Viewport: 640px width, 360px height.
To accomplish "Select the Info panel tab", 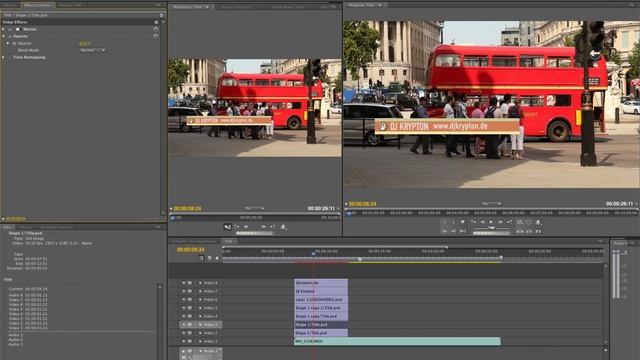I will click(7, 227).
